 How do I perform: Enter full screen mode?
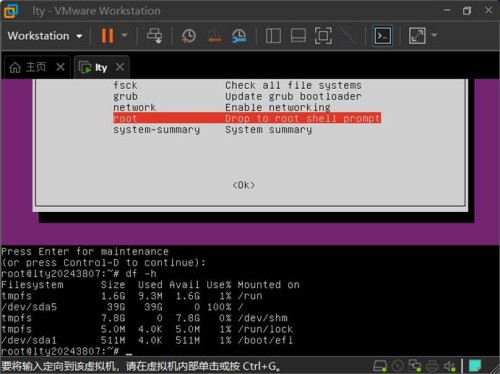(x=323, y=36)
